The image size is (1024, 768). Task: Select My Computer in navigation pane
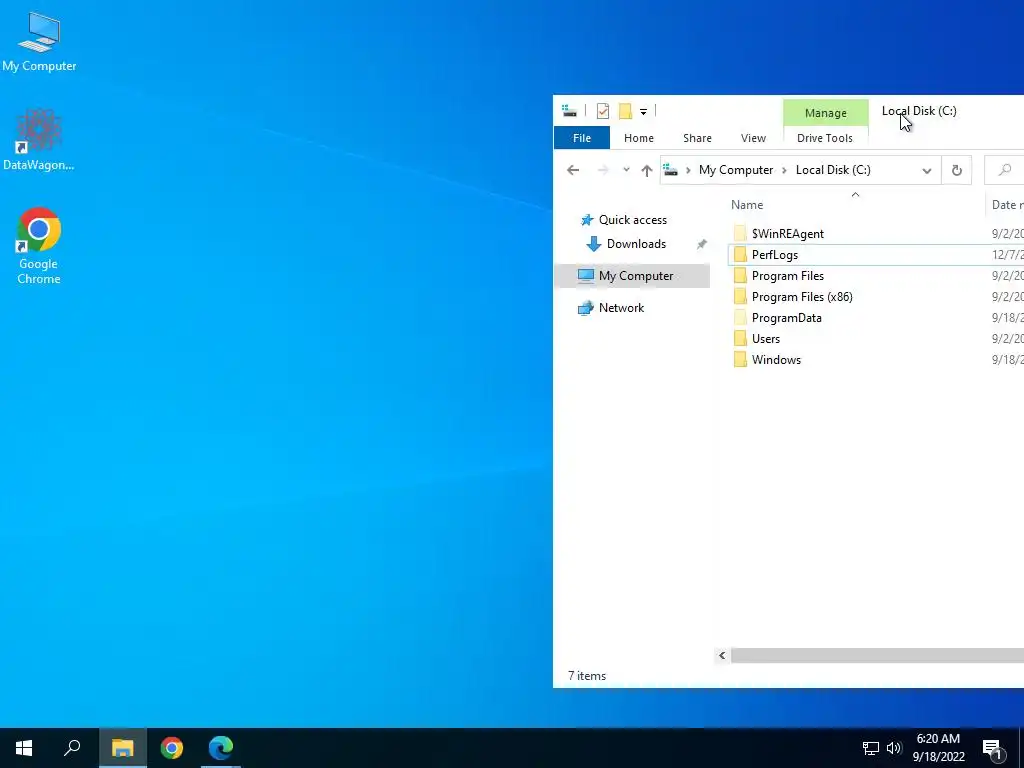(x=632, y=276)
